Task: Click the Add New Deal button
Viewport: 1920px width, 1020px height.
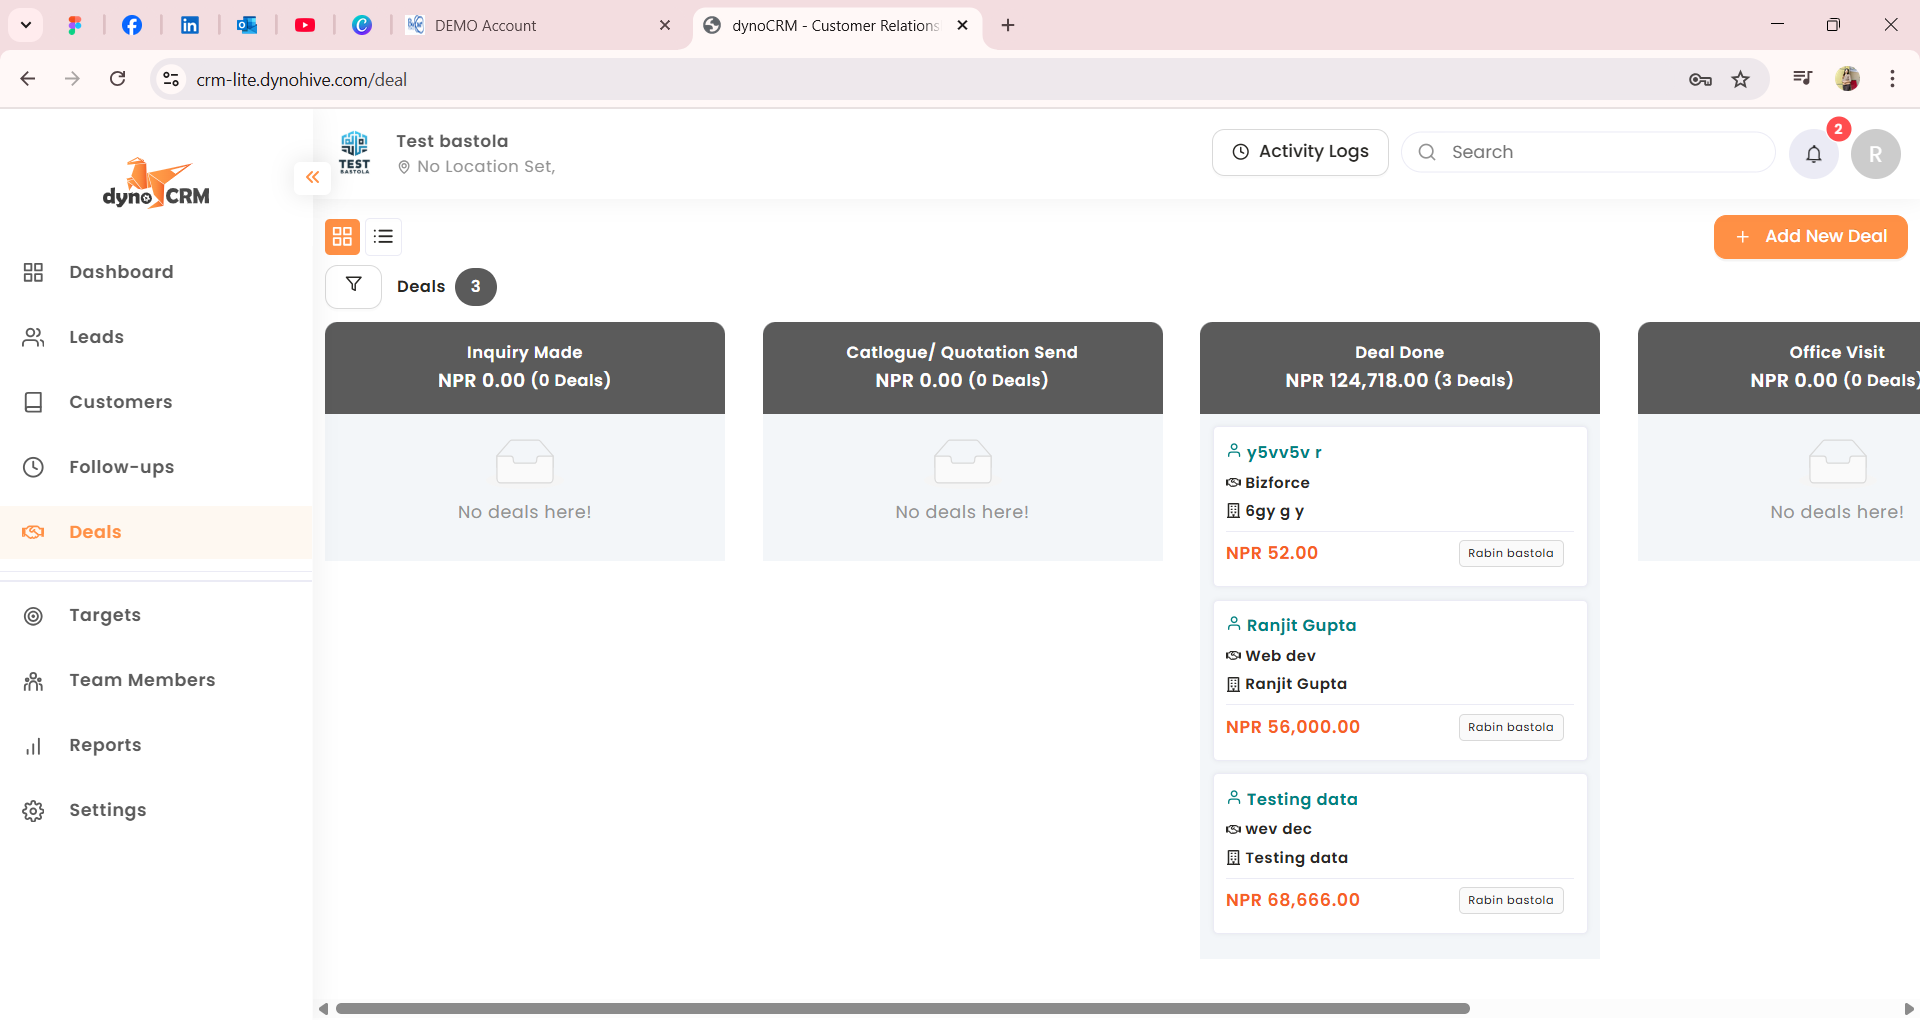Action: click(x=1810, y=237)
